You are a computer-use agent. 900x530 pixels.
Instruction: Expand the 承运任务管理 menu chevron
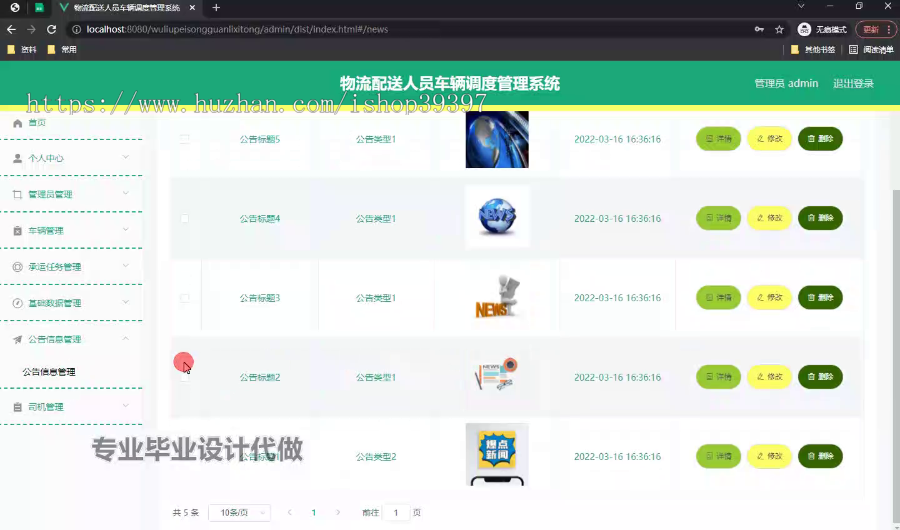point(126,266)
